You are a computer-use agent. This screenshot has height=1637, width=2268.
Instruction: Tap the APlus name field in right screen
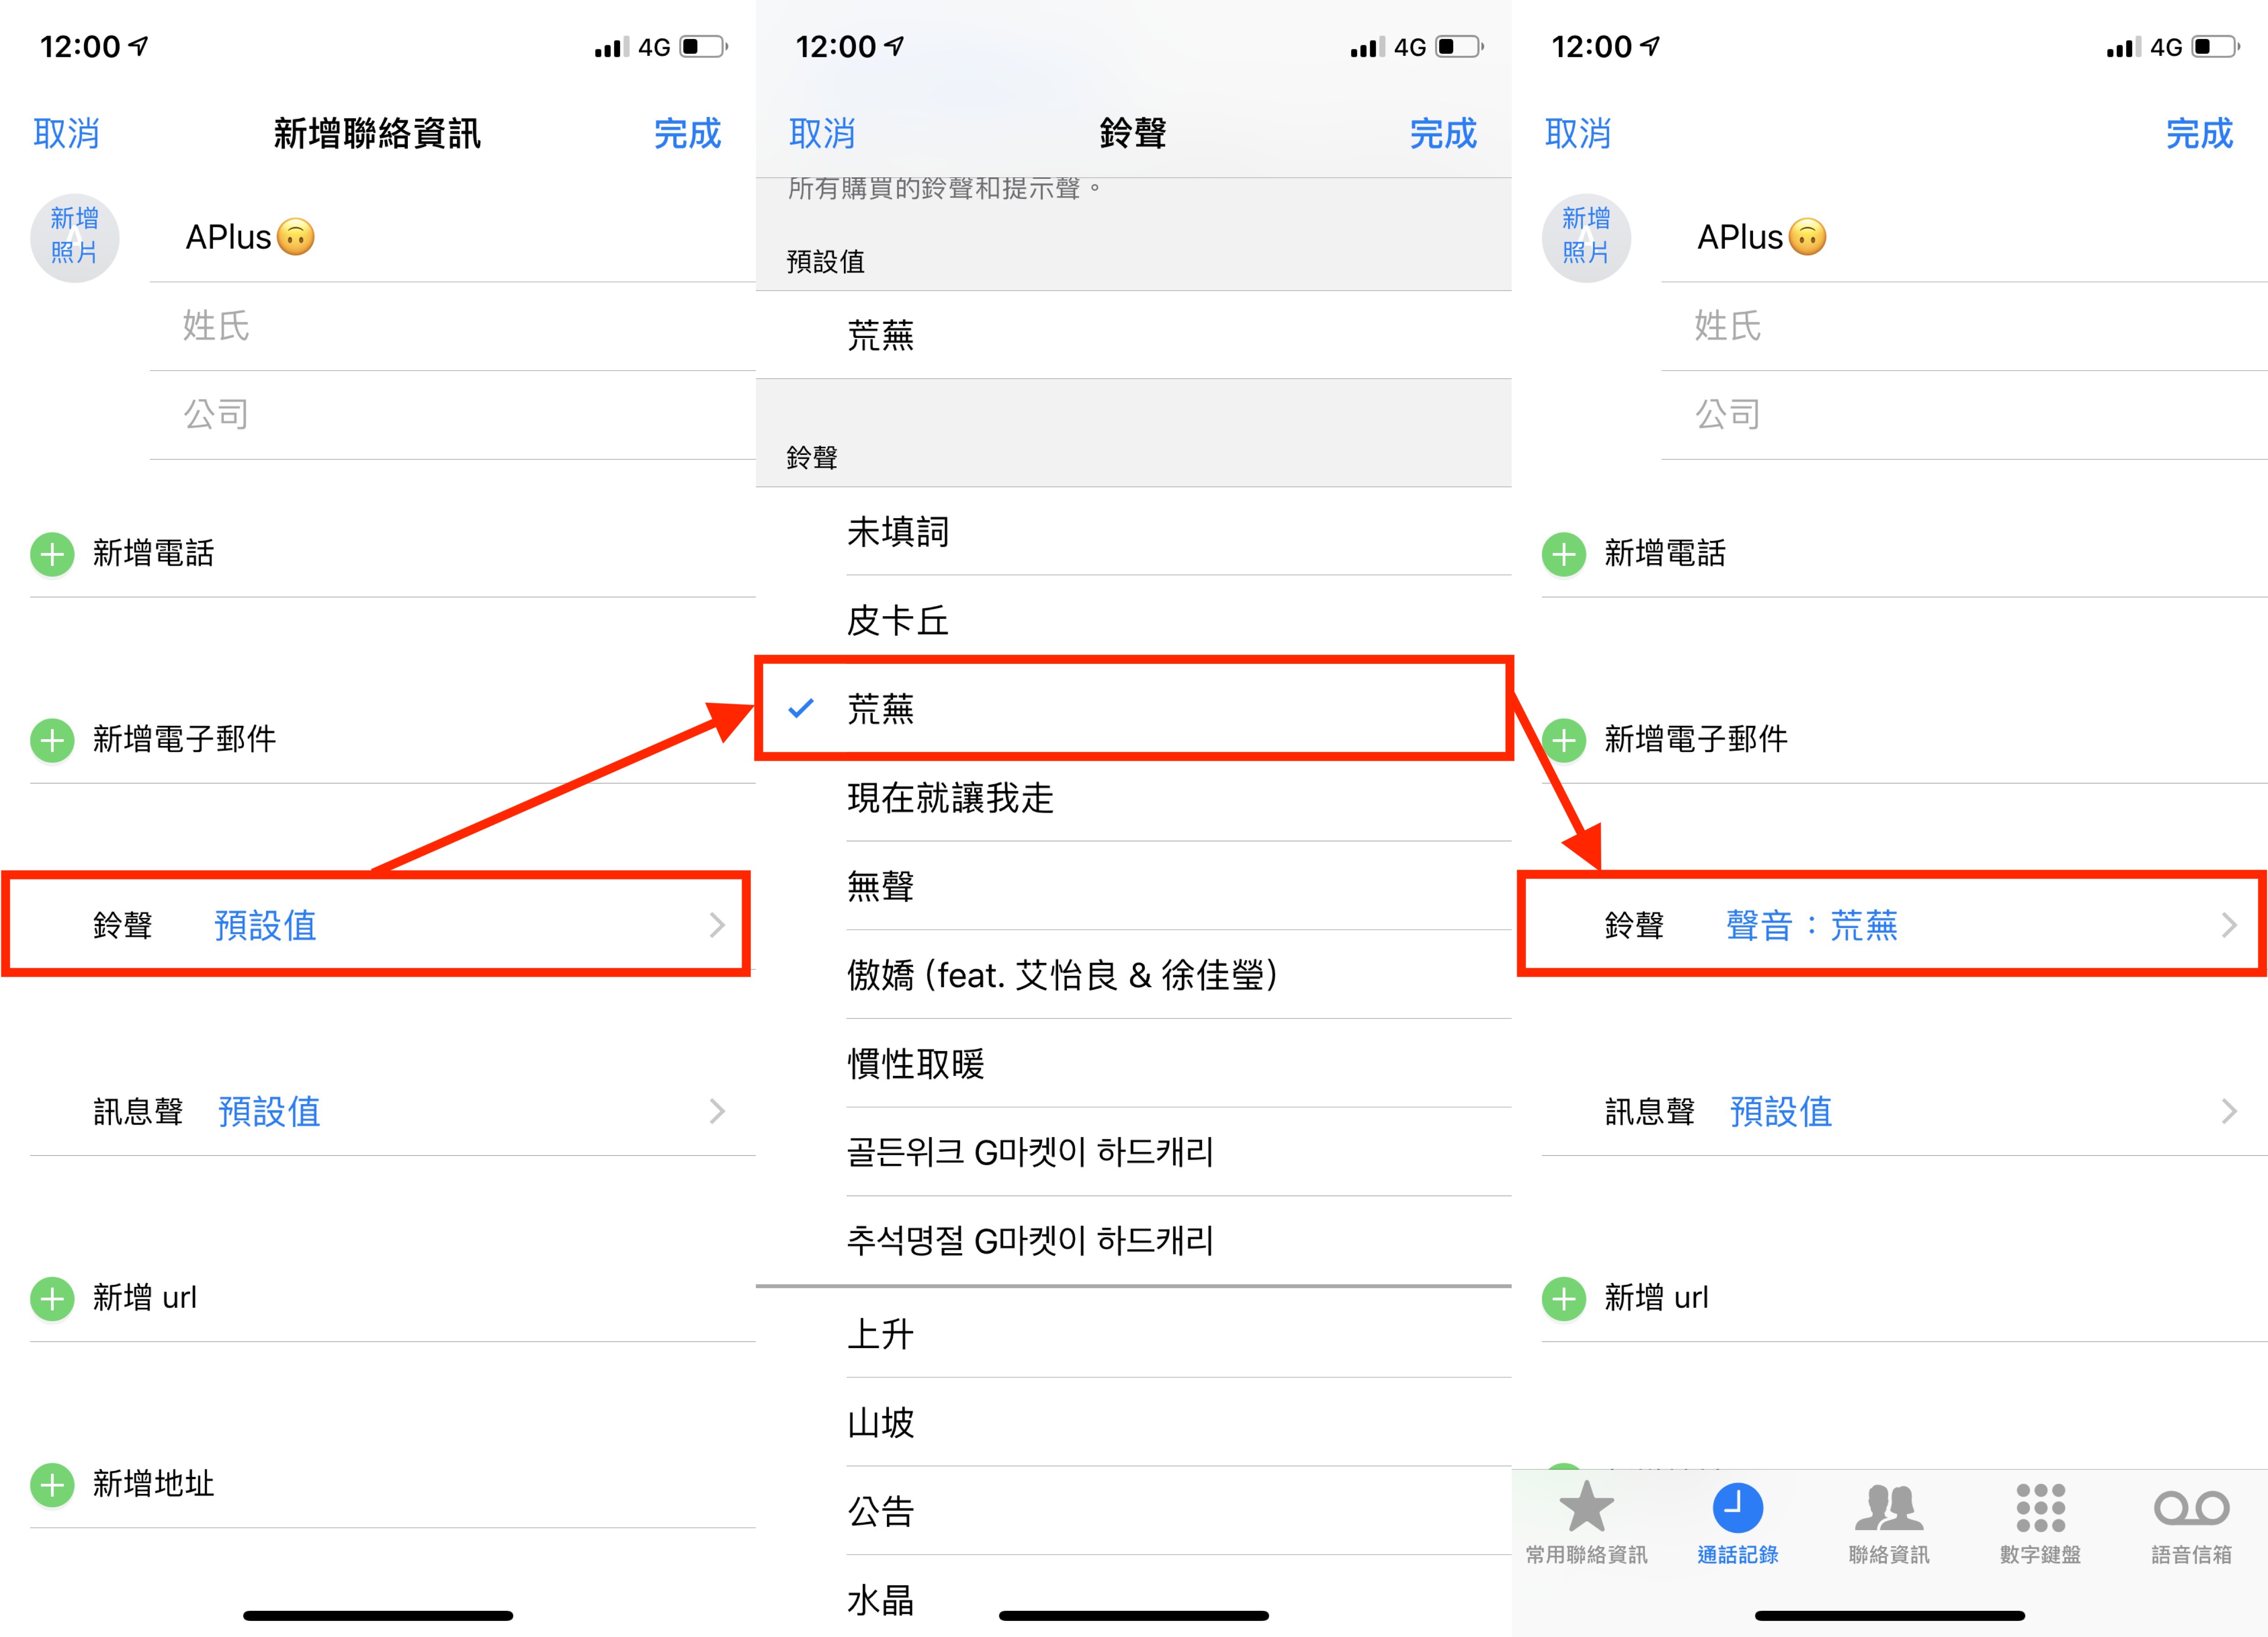click(1965, 237)
